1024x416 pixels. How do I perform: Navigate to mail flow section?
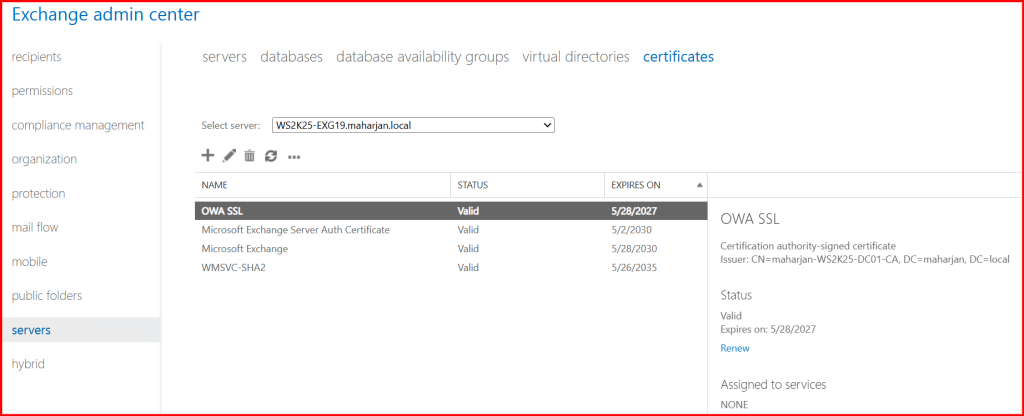pos(35,227)
